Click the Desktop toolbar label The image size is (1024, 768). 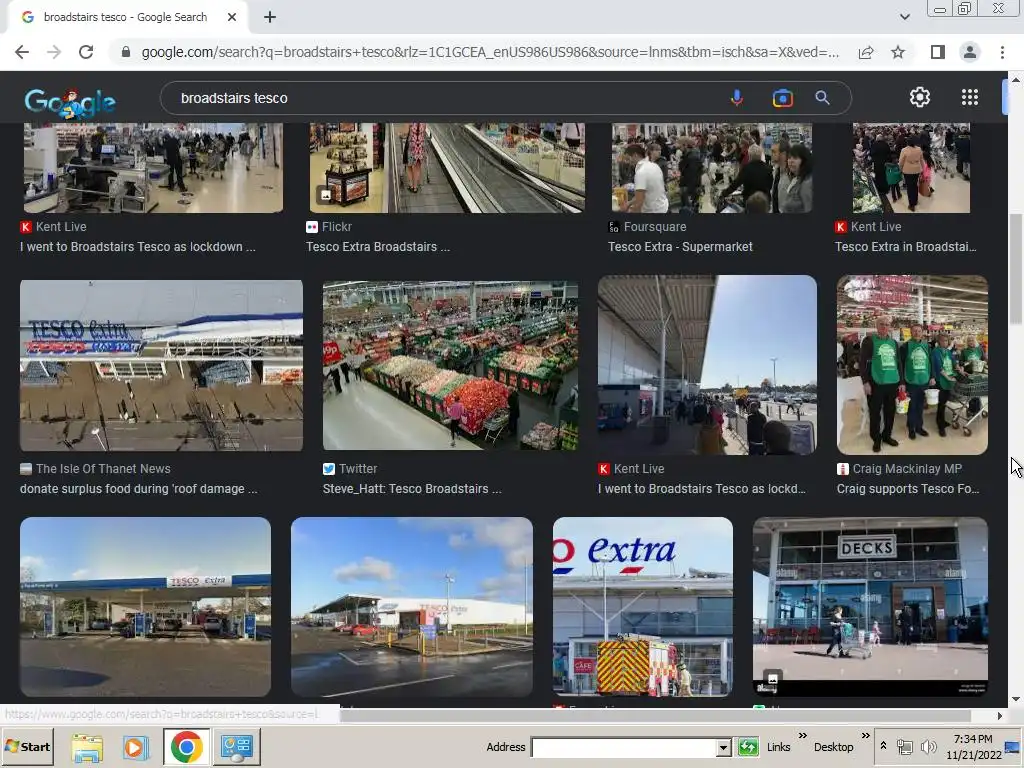click(833, 747)
